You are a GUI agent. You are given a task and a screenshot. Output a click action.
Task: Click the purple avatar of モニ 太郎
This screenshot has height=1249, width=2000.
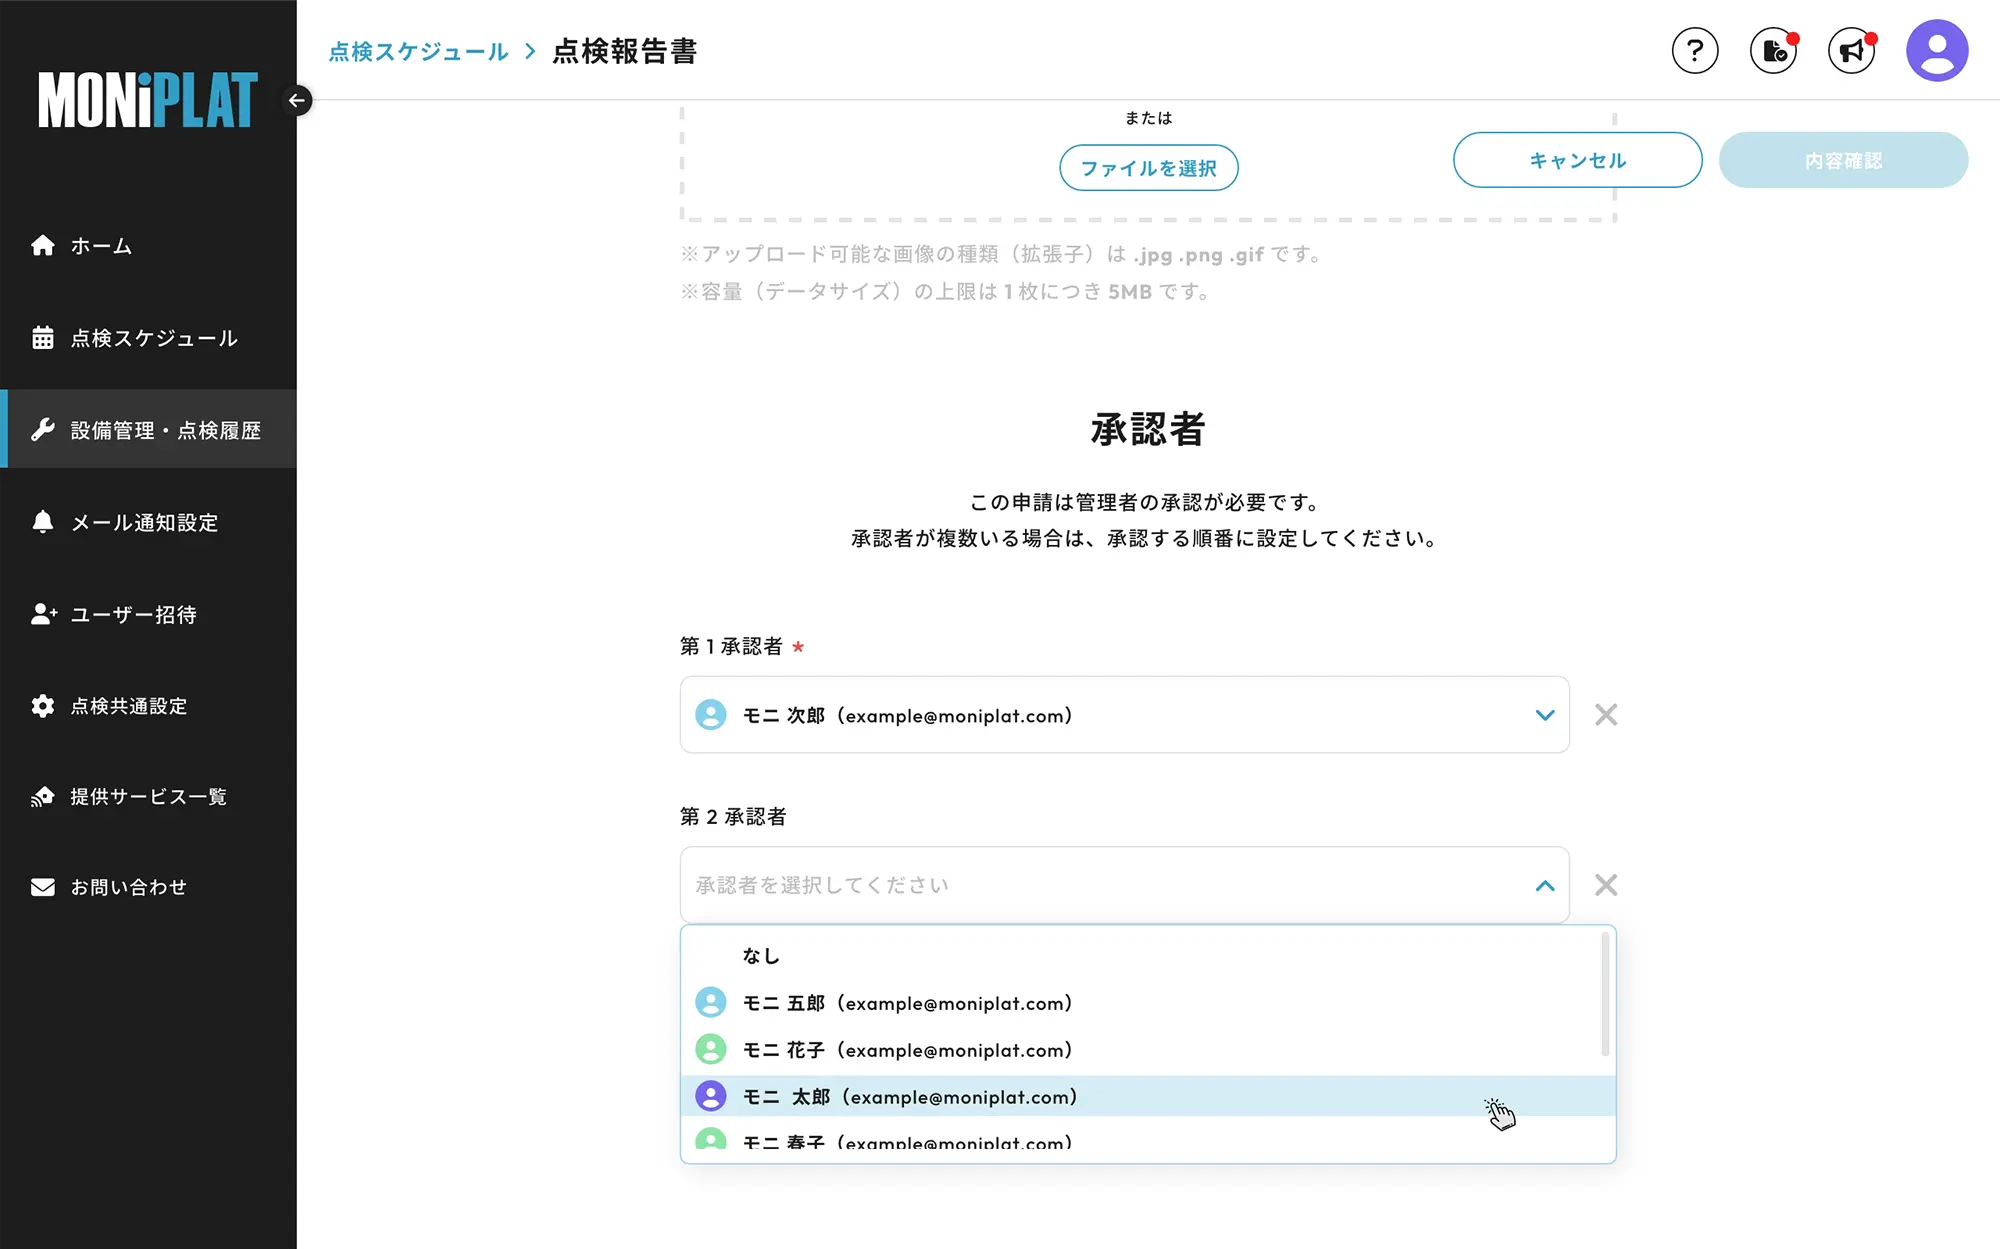click(x=711, y=1096)
